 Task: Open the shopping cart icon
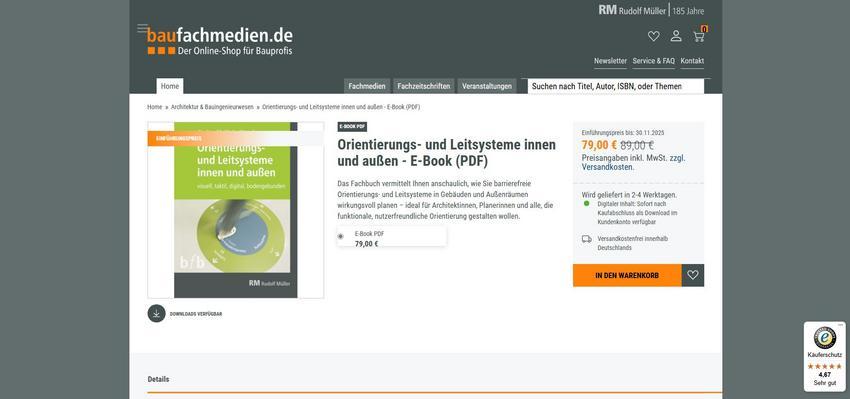coord(699,36)
